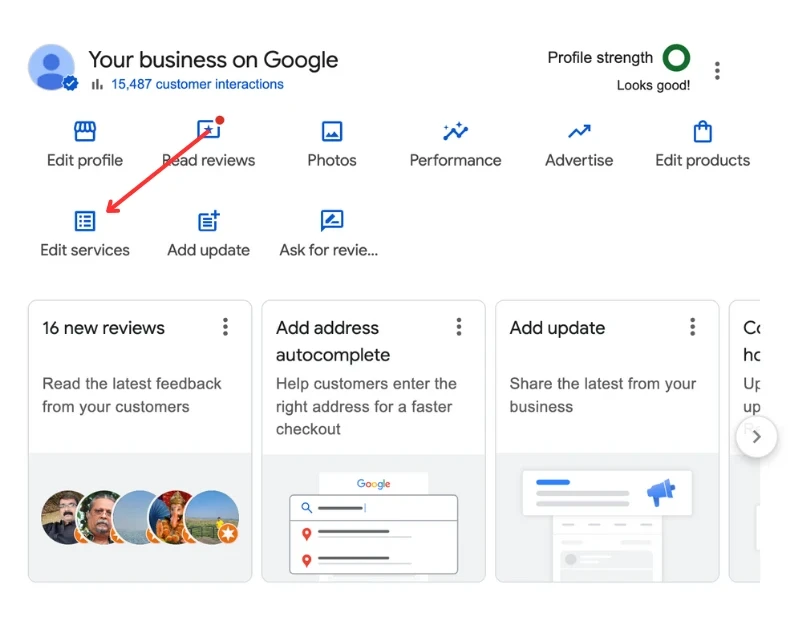Image resolution: width=797 pixels, height=621 pixels.
Task: Open the options menu on Add address autocomplete card
Action: 458,327
